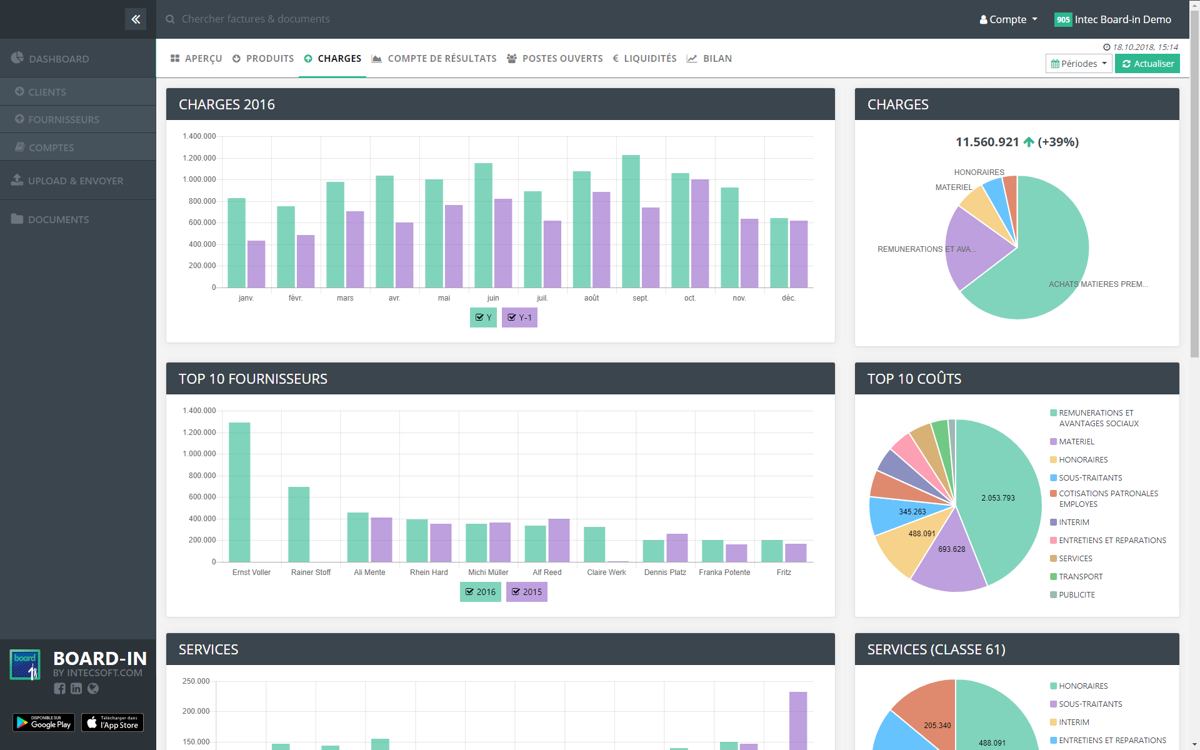The width and height of the screenshot is (1200, 750).
Task: Open the Liquidités tab
Action: coord(643,58)
